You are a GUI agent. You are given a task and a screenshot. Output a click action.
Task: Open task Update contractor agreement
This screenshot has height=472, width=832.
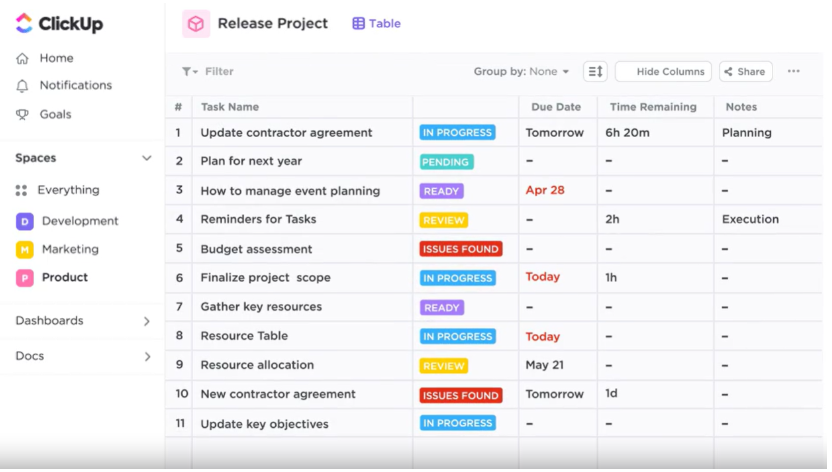click(x=287, y=133)
